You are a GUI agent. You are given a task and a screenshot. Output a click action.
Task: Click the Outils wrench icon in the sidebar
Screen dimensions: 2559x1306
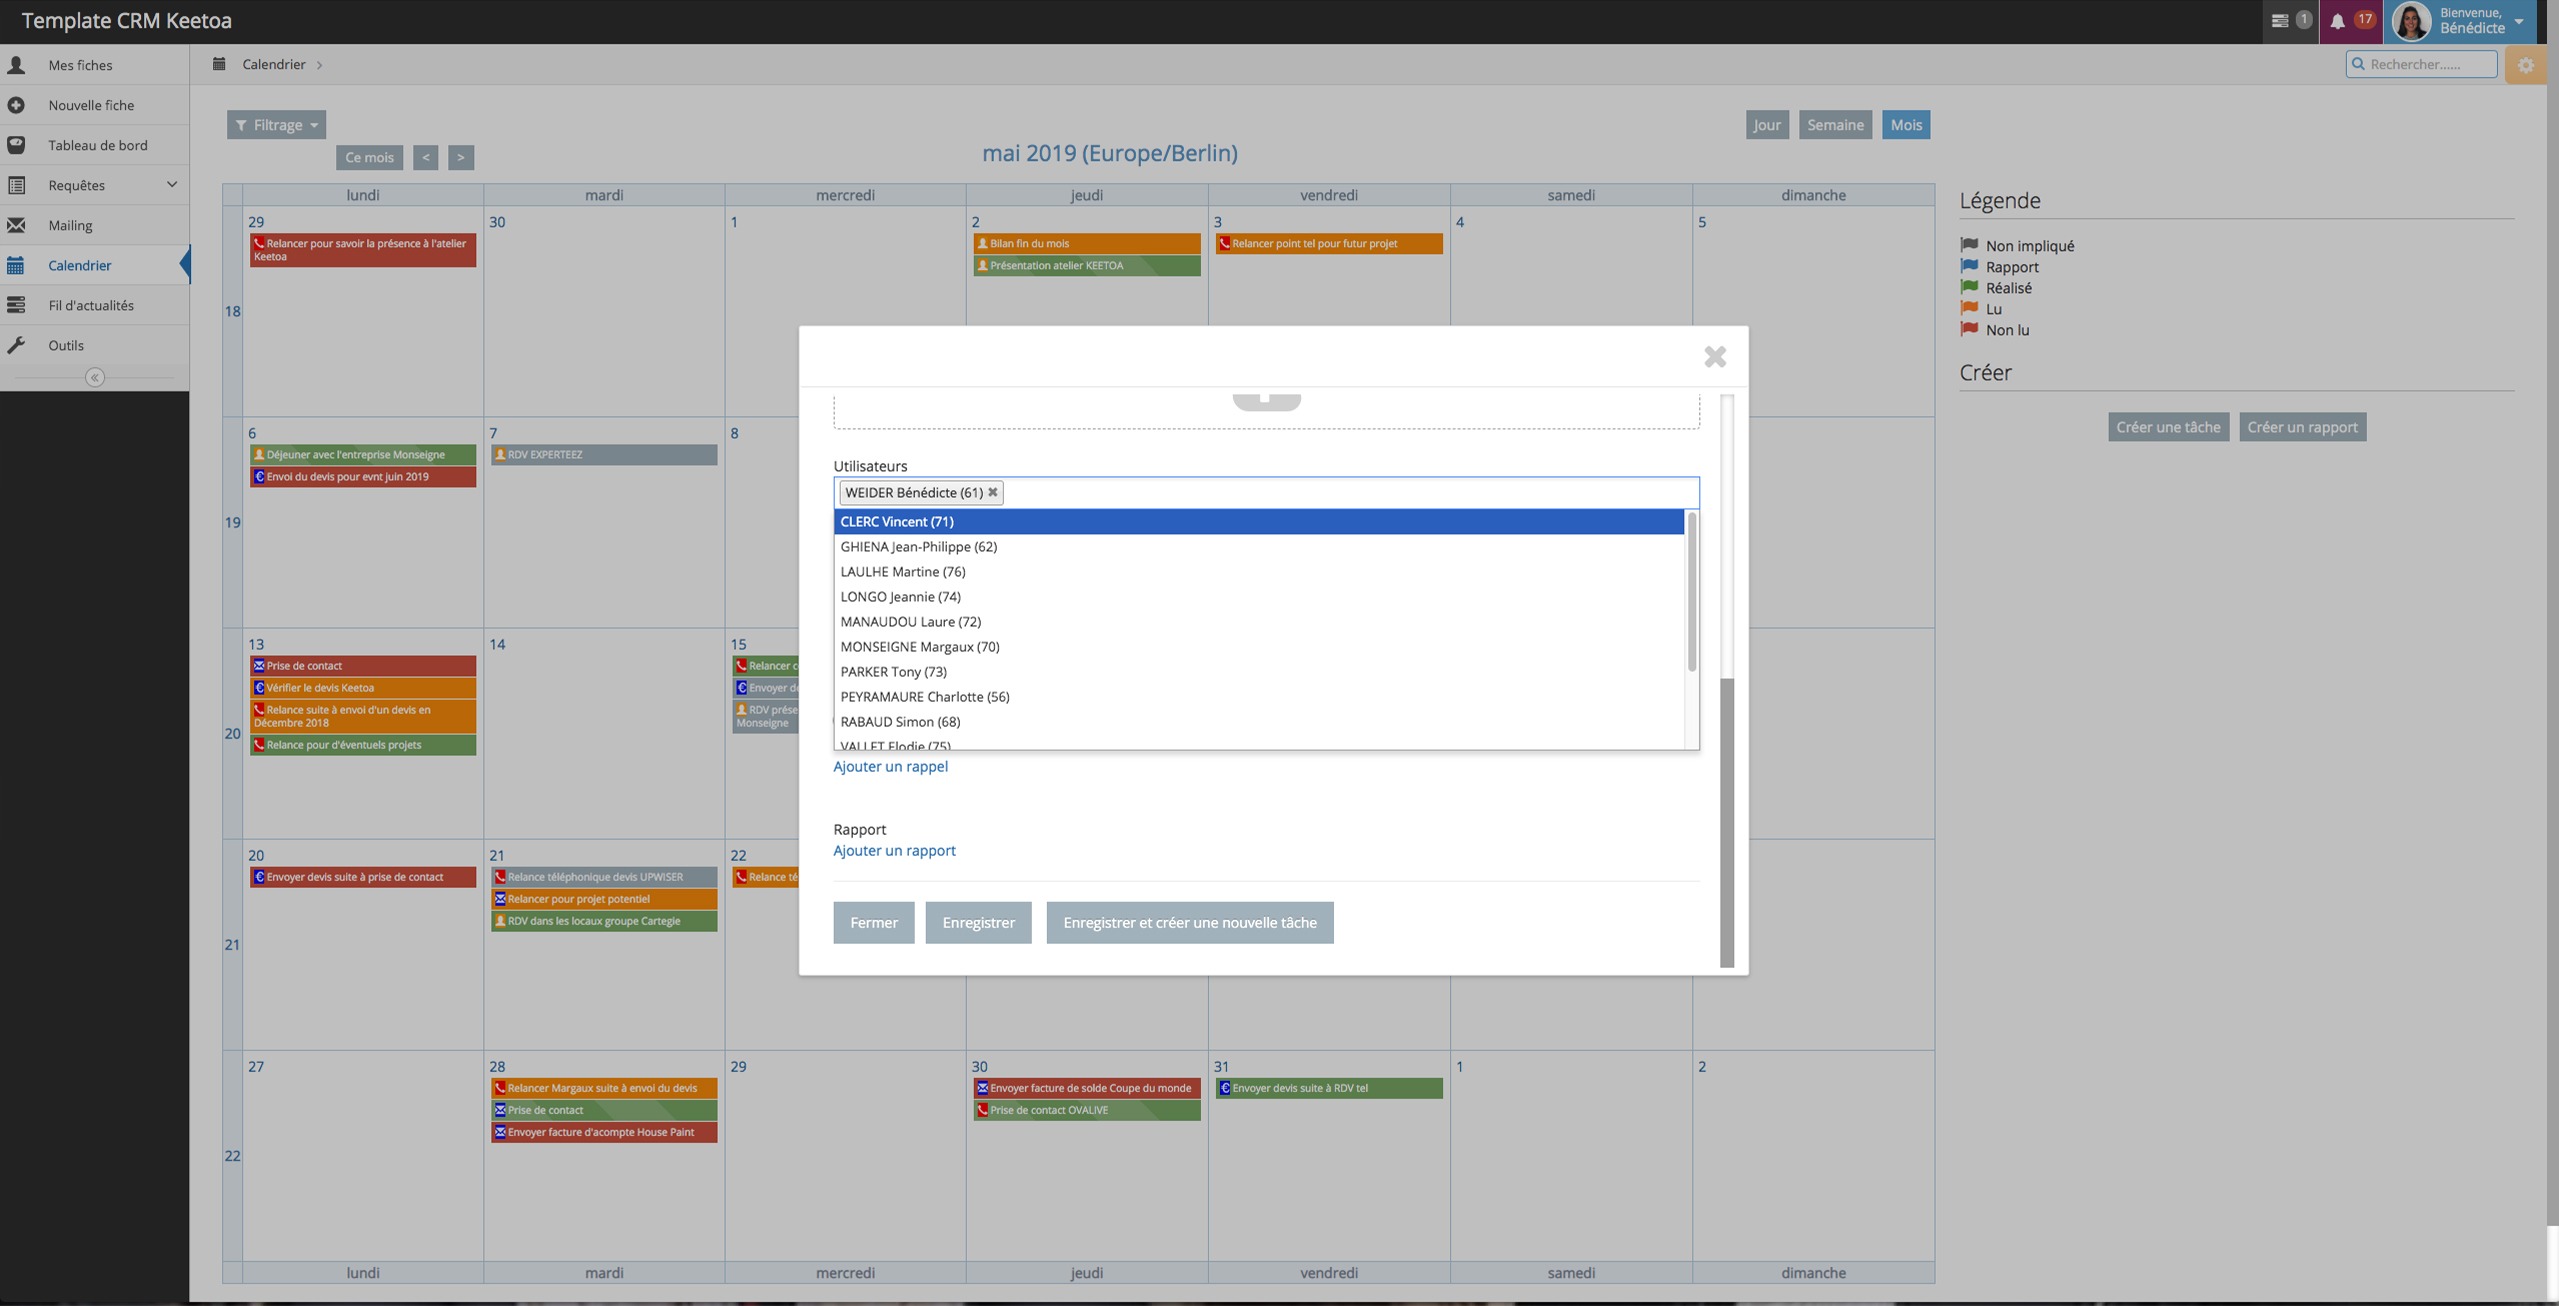(x=17, y=345)
